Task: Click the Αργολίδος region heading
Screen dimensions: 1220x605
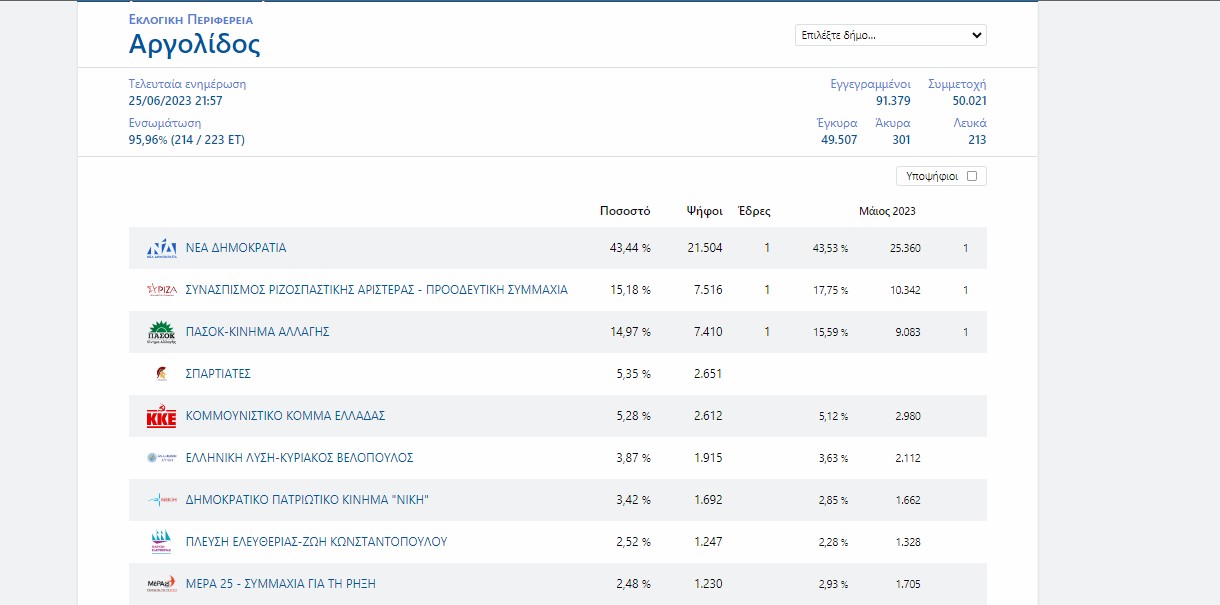Action: point(195,44)
